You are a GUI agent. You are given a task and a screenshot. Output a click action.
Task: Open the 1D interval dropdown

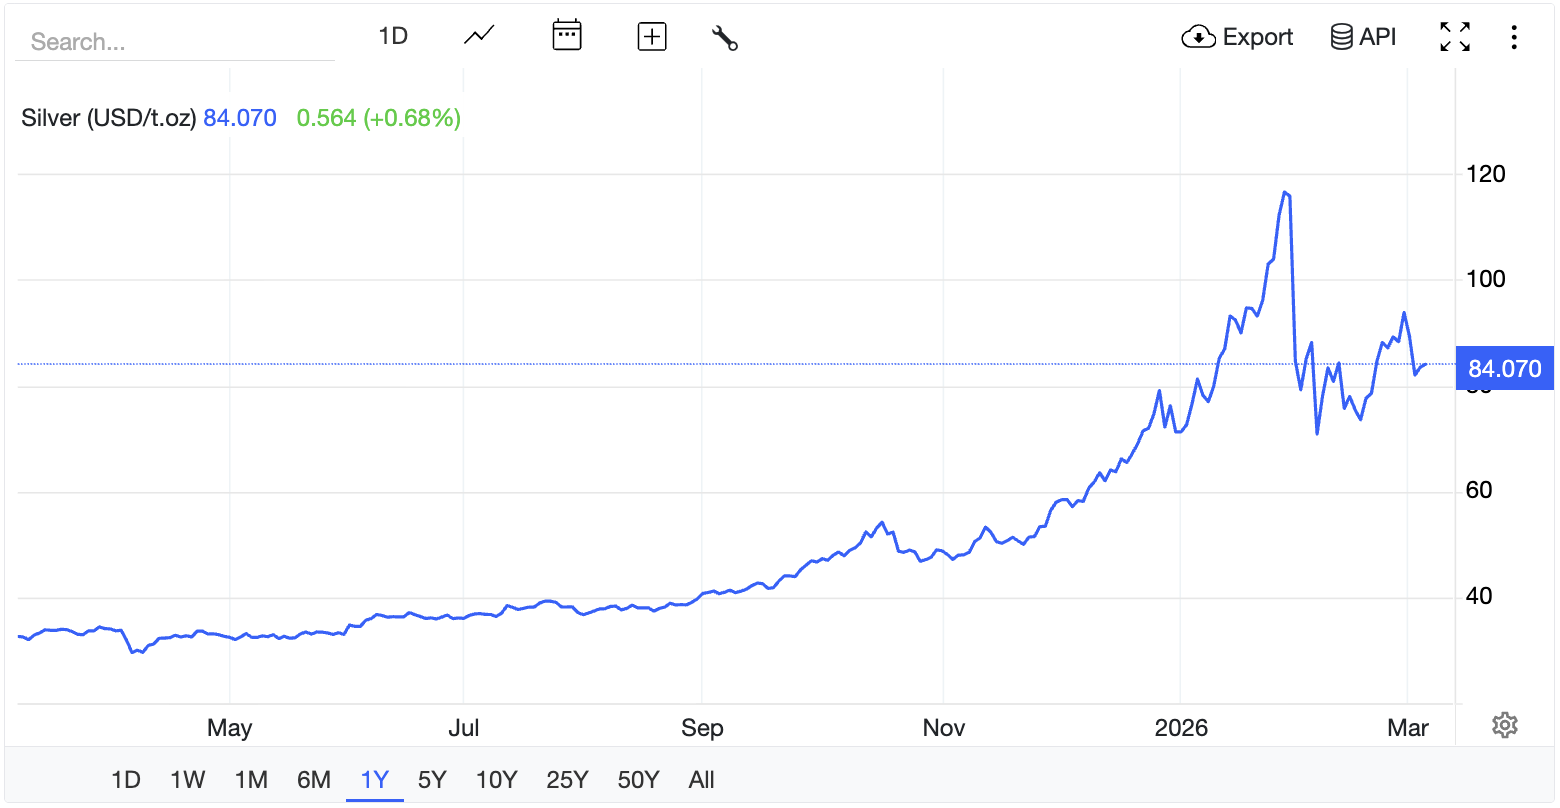393,36
